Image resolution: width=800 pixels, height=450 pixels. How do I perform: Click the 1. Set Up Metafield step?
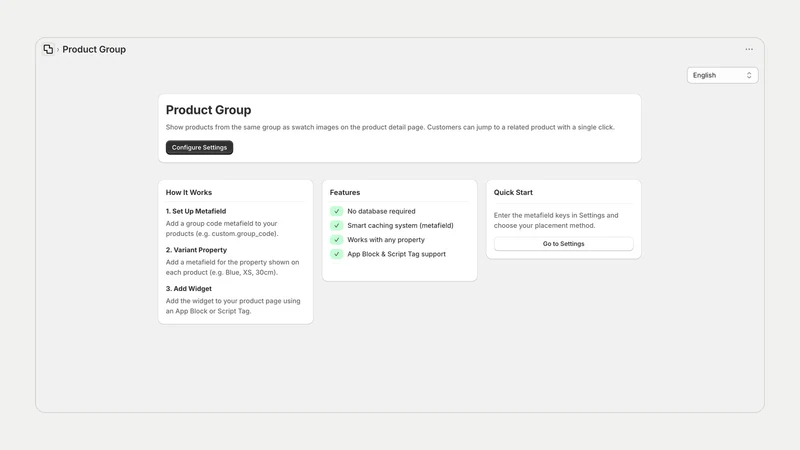(x=196, y=211)
